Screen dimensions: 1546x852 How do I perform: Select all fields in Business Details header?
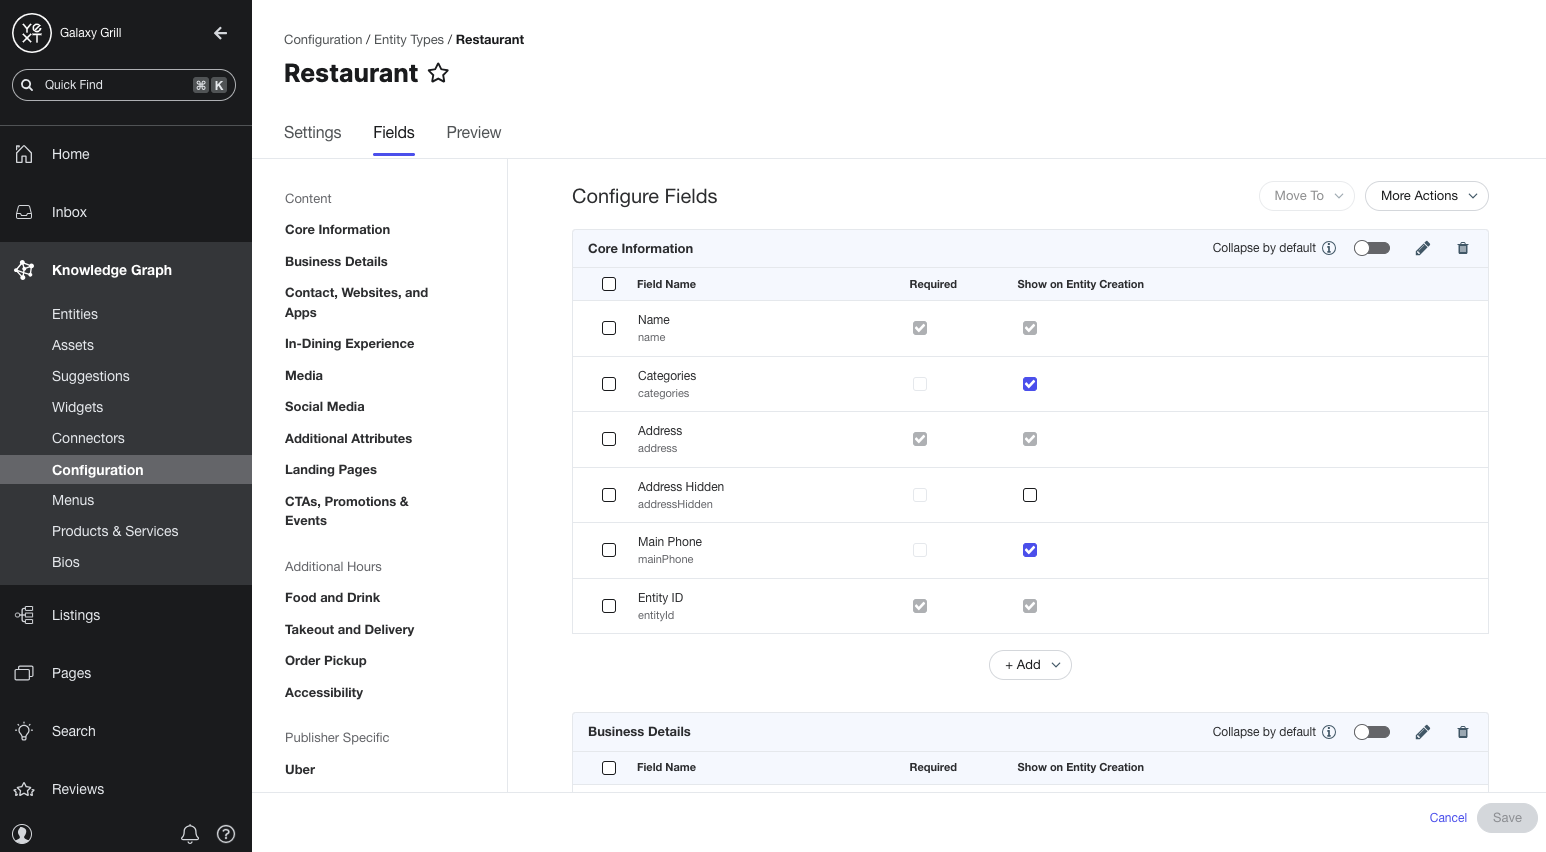(x=609, y=768)
